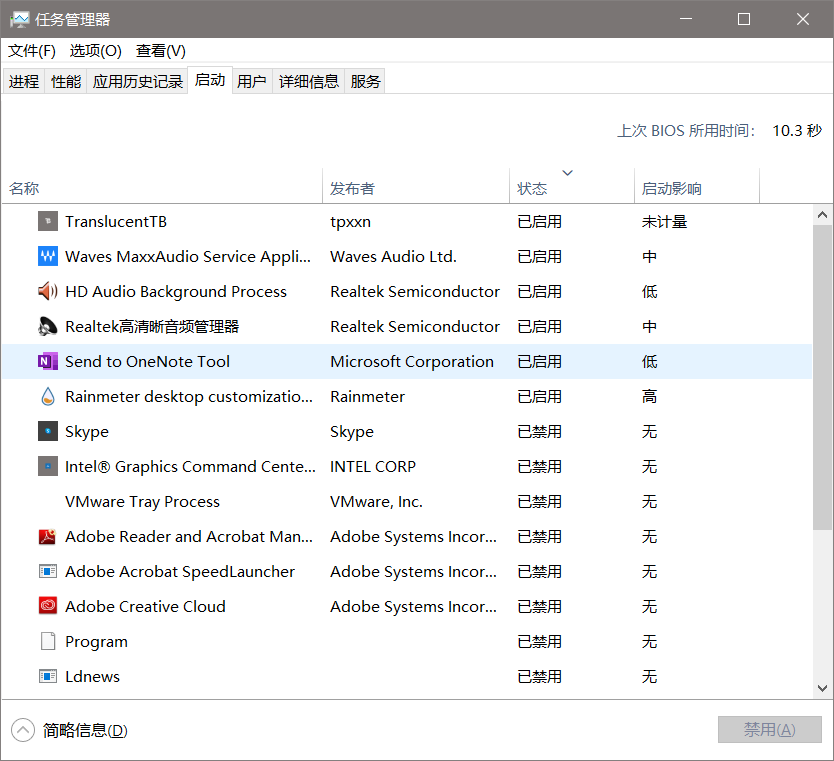
Task: Sort by the 状态 column header
Action: click(572, 186)
